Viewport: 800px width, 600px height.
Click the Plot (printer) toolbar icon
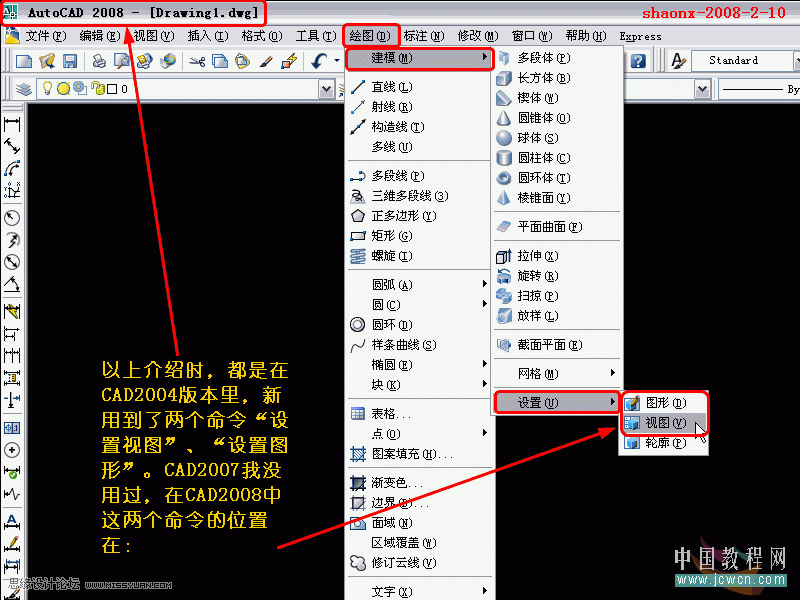click(99, 61)
